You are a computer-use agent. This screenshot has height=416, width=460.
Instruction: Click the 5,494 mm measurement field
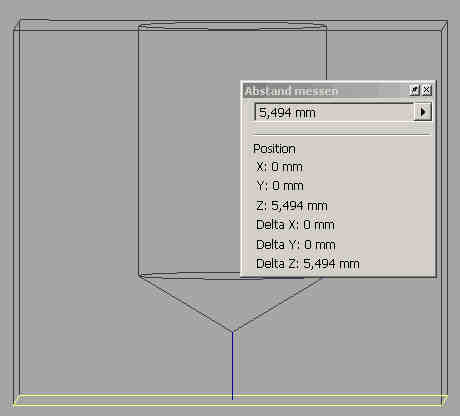(x=334, y=112)
